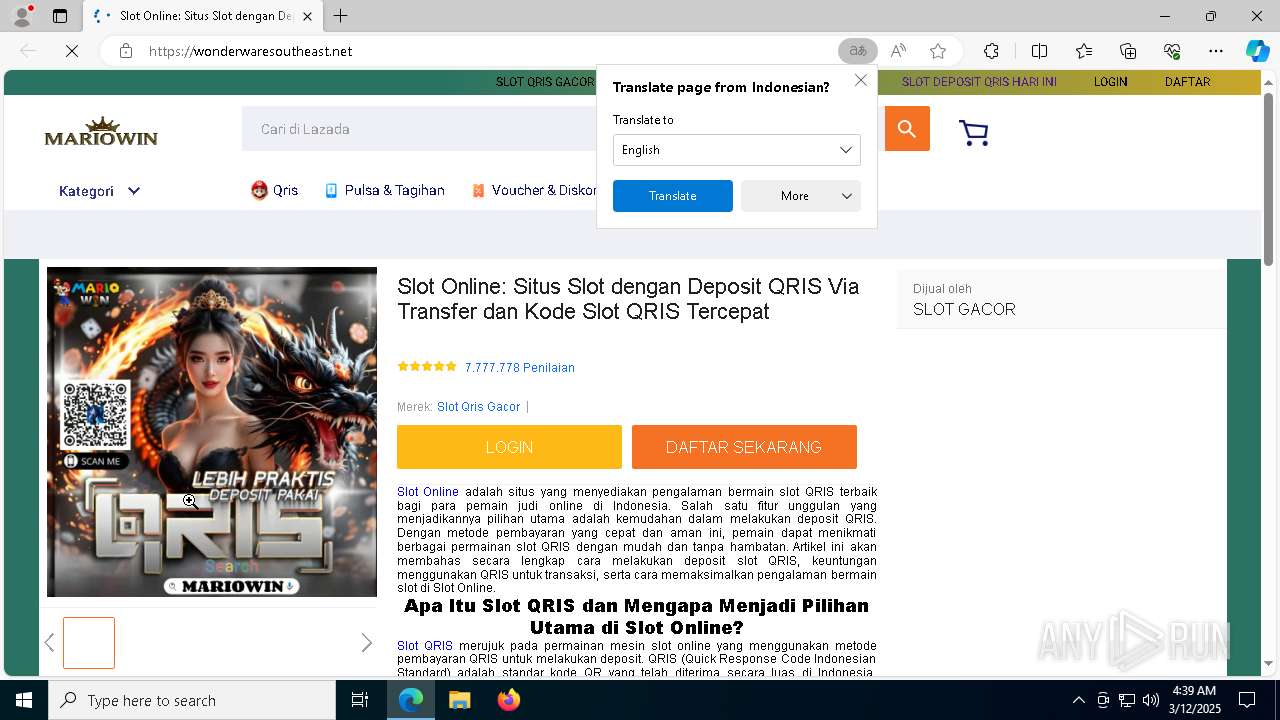1280x720 pixels.
Task: Add this page to favorites star
Action: tap(938, 51)
